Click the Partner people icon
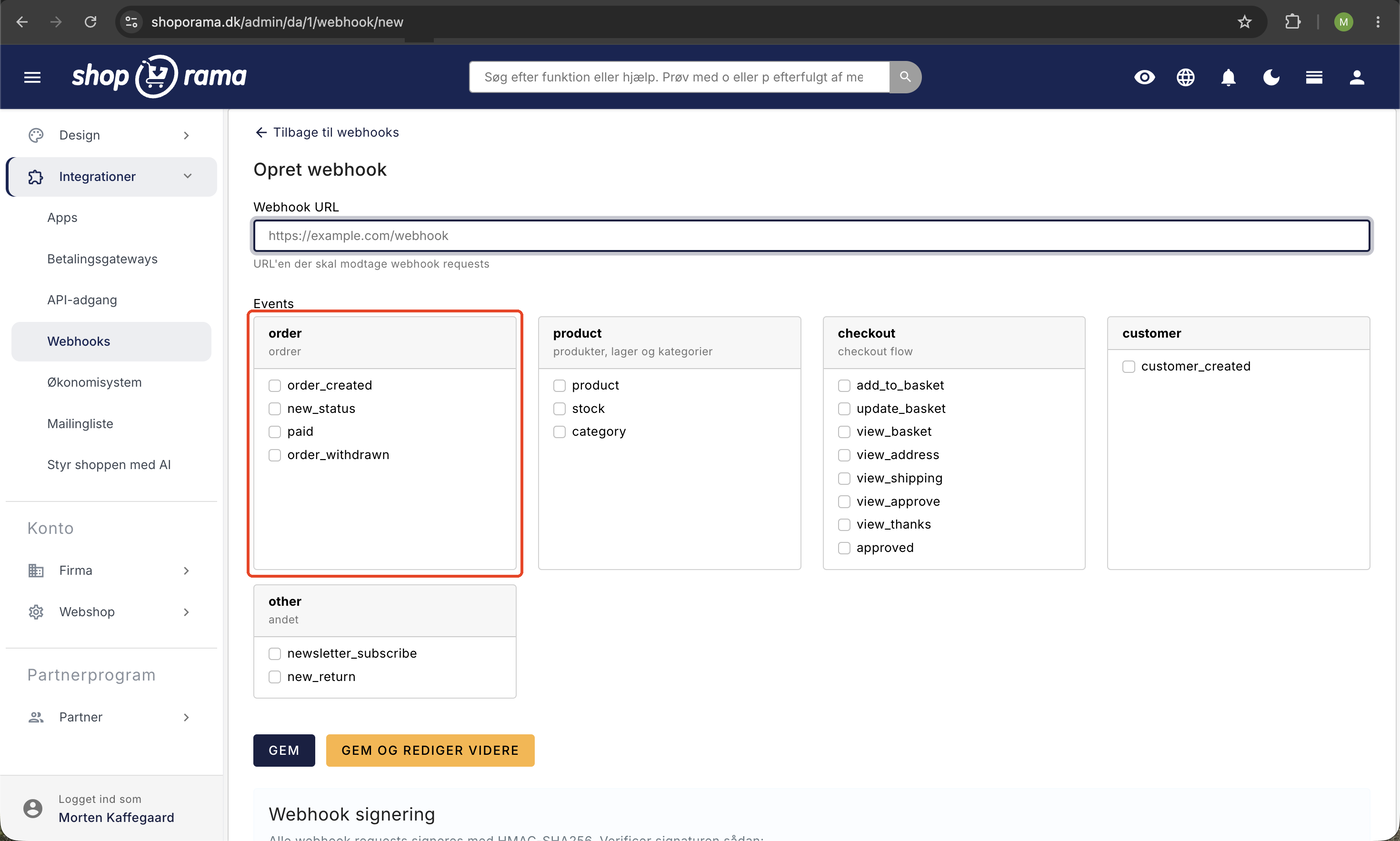The width and height of the screenshot is (1400, 841). (x=36, y=718)
